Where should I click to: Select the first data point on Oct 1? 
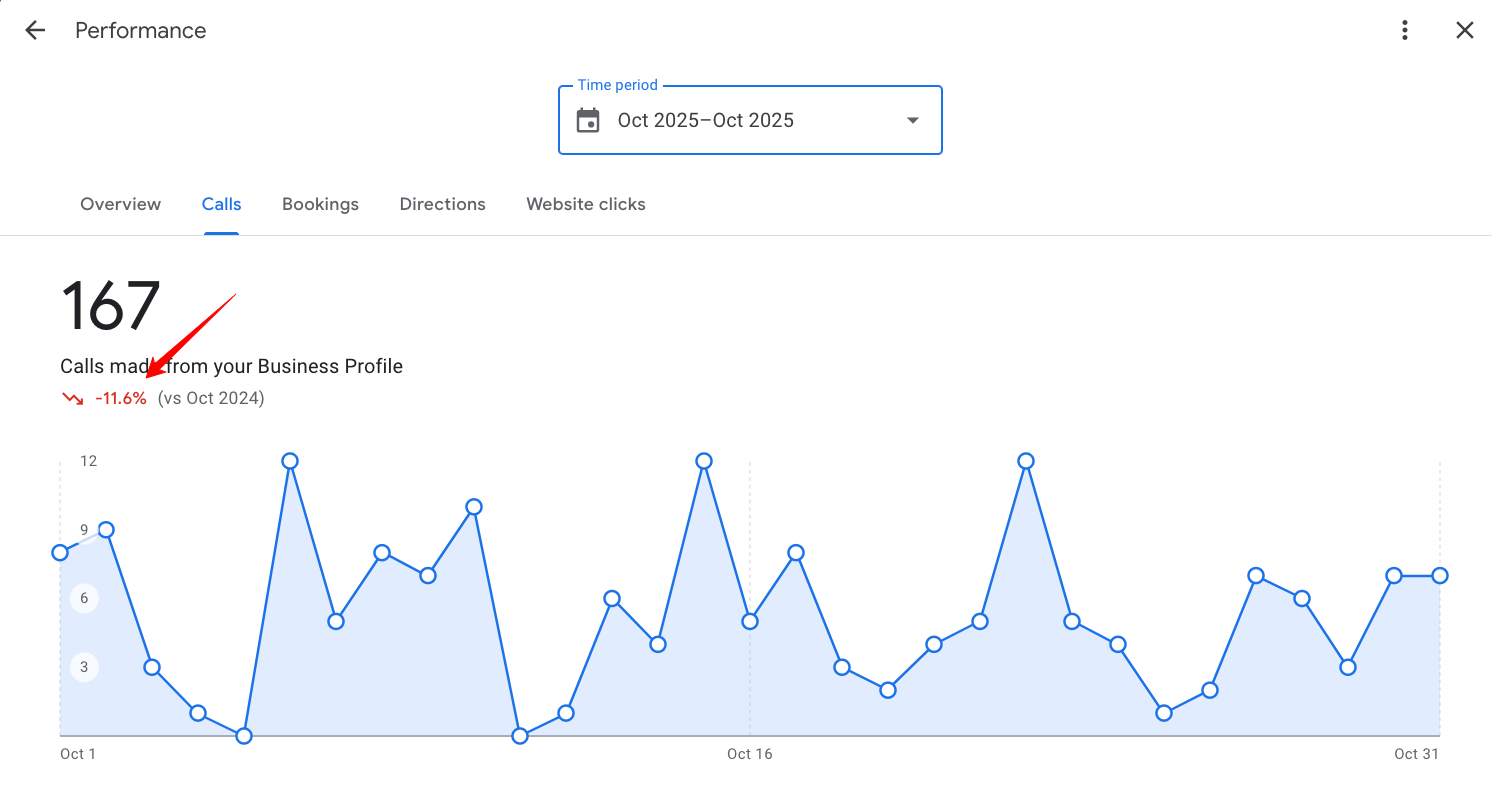[61, 552]
